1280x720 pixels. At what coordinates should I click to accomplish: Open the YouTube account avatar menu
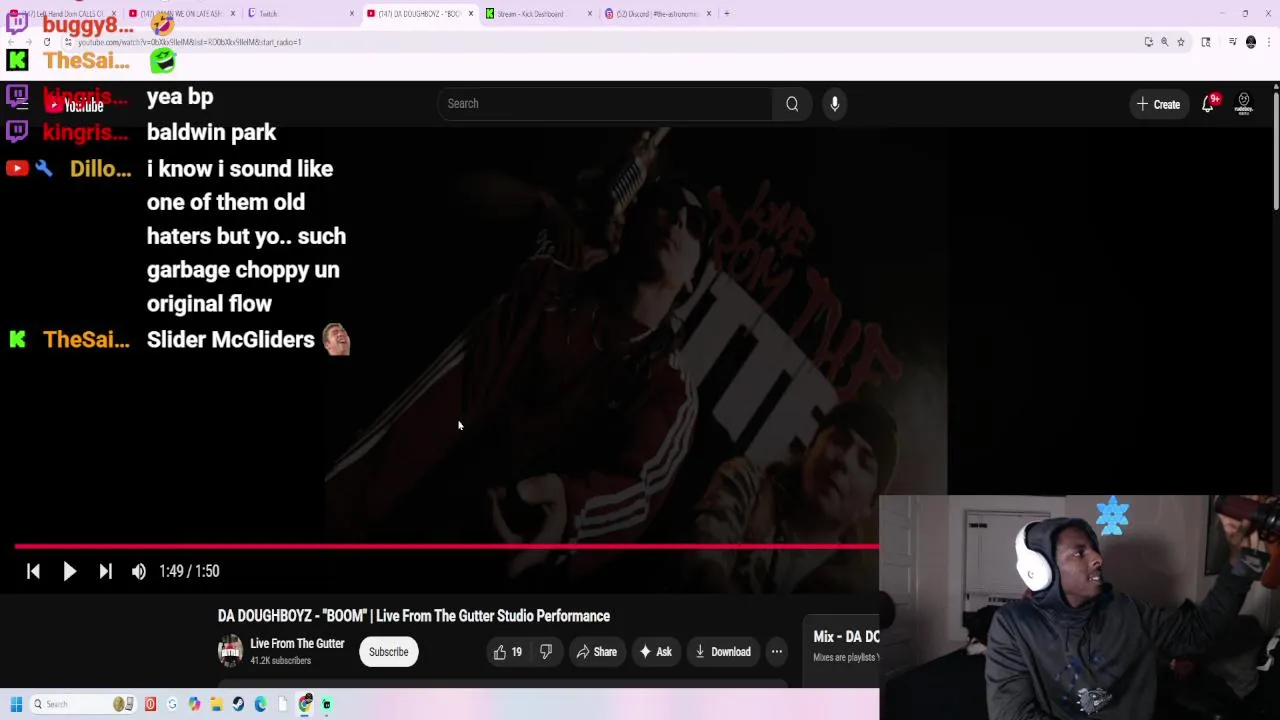pos(1244,104)
